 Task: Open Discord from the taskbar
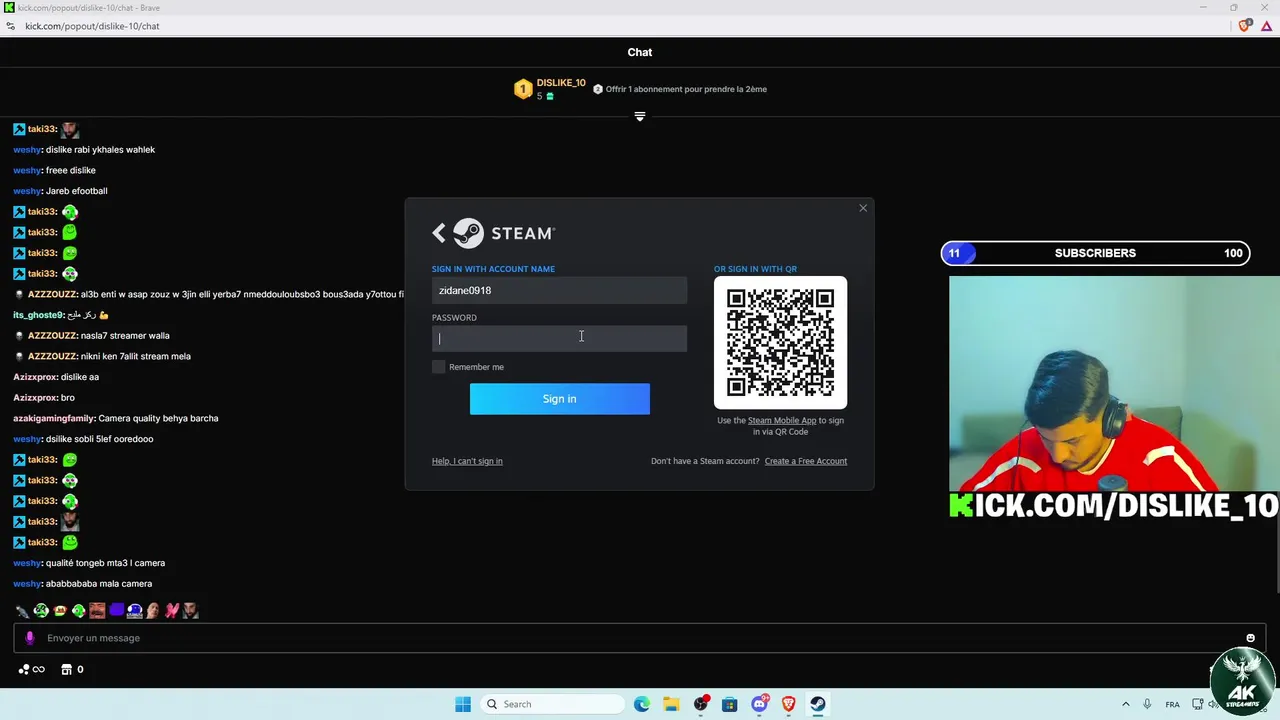click(760, 704)
